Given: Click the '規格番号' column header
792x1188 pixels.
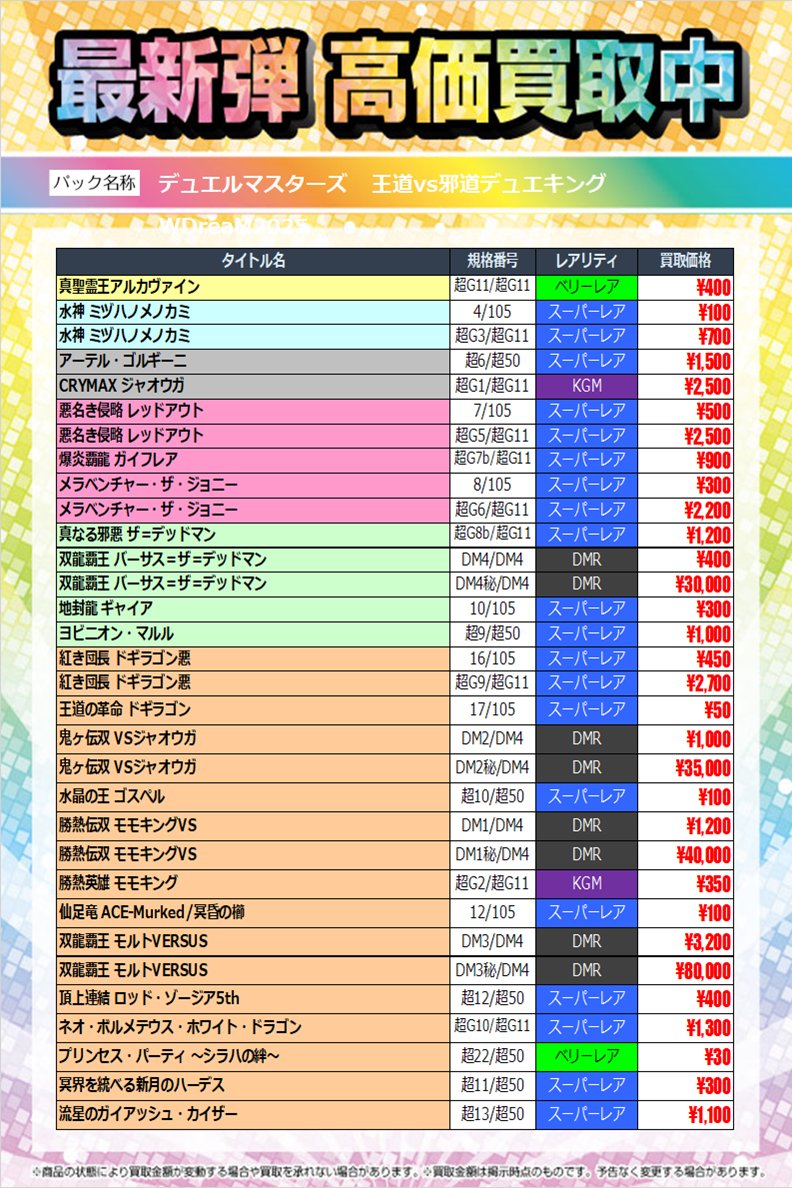Looking at the screenshot, I should [x=493, y=261].
